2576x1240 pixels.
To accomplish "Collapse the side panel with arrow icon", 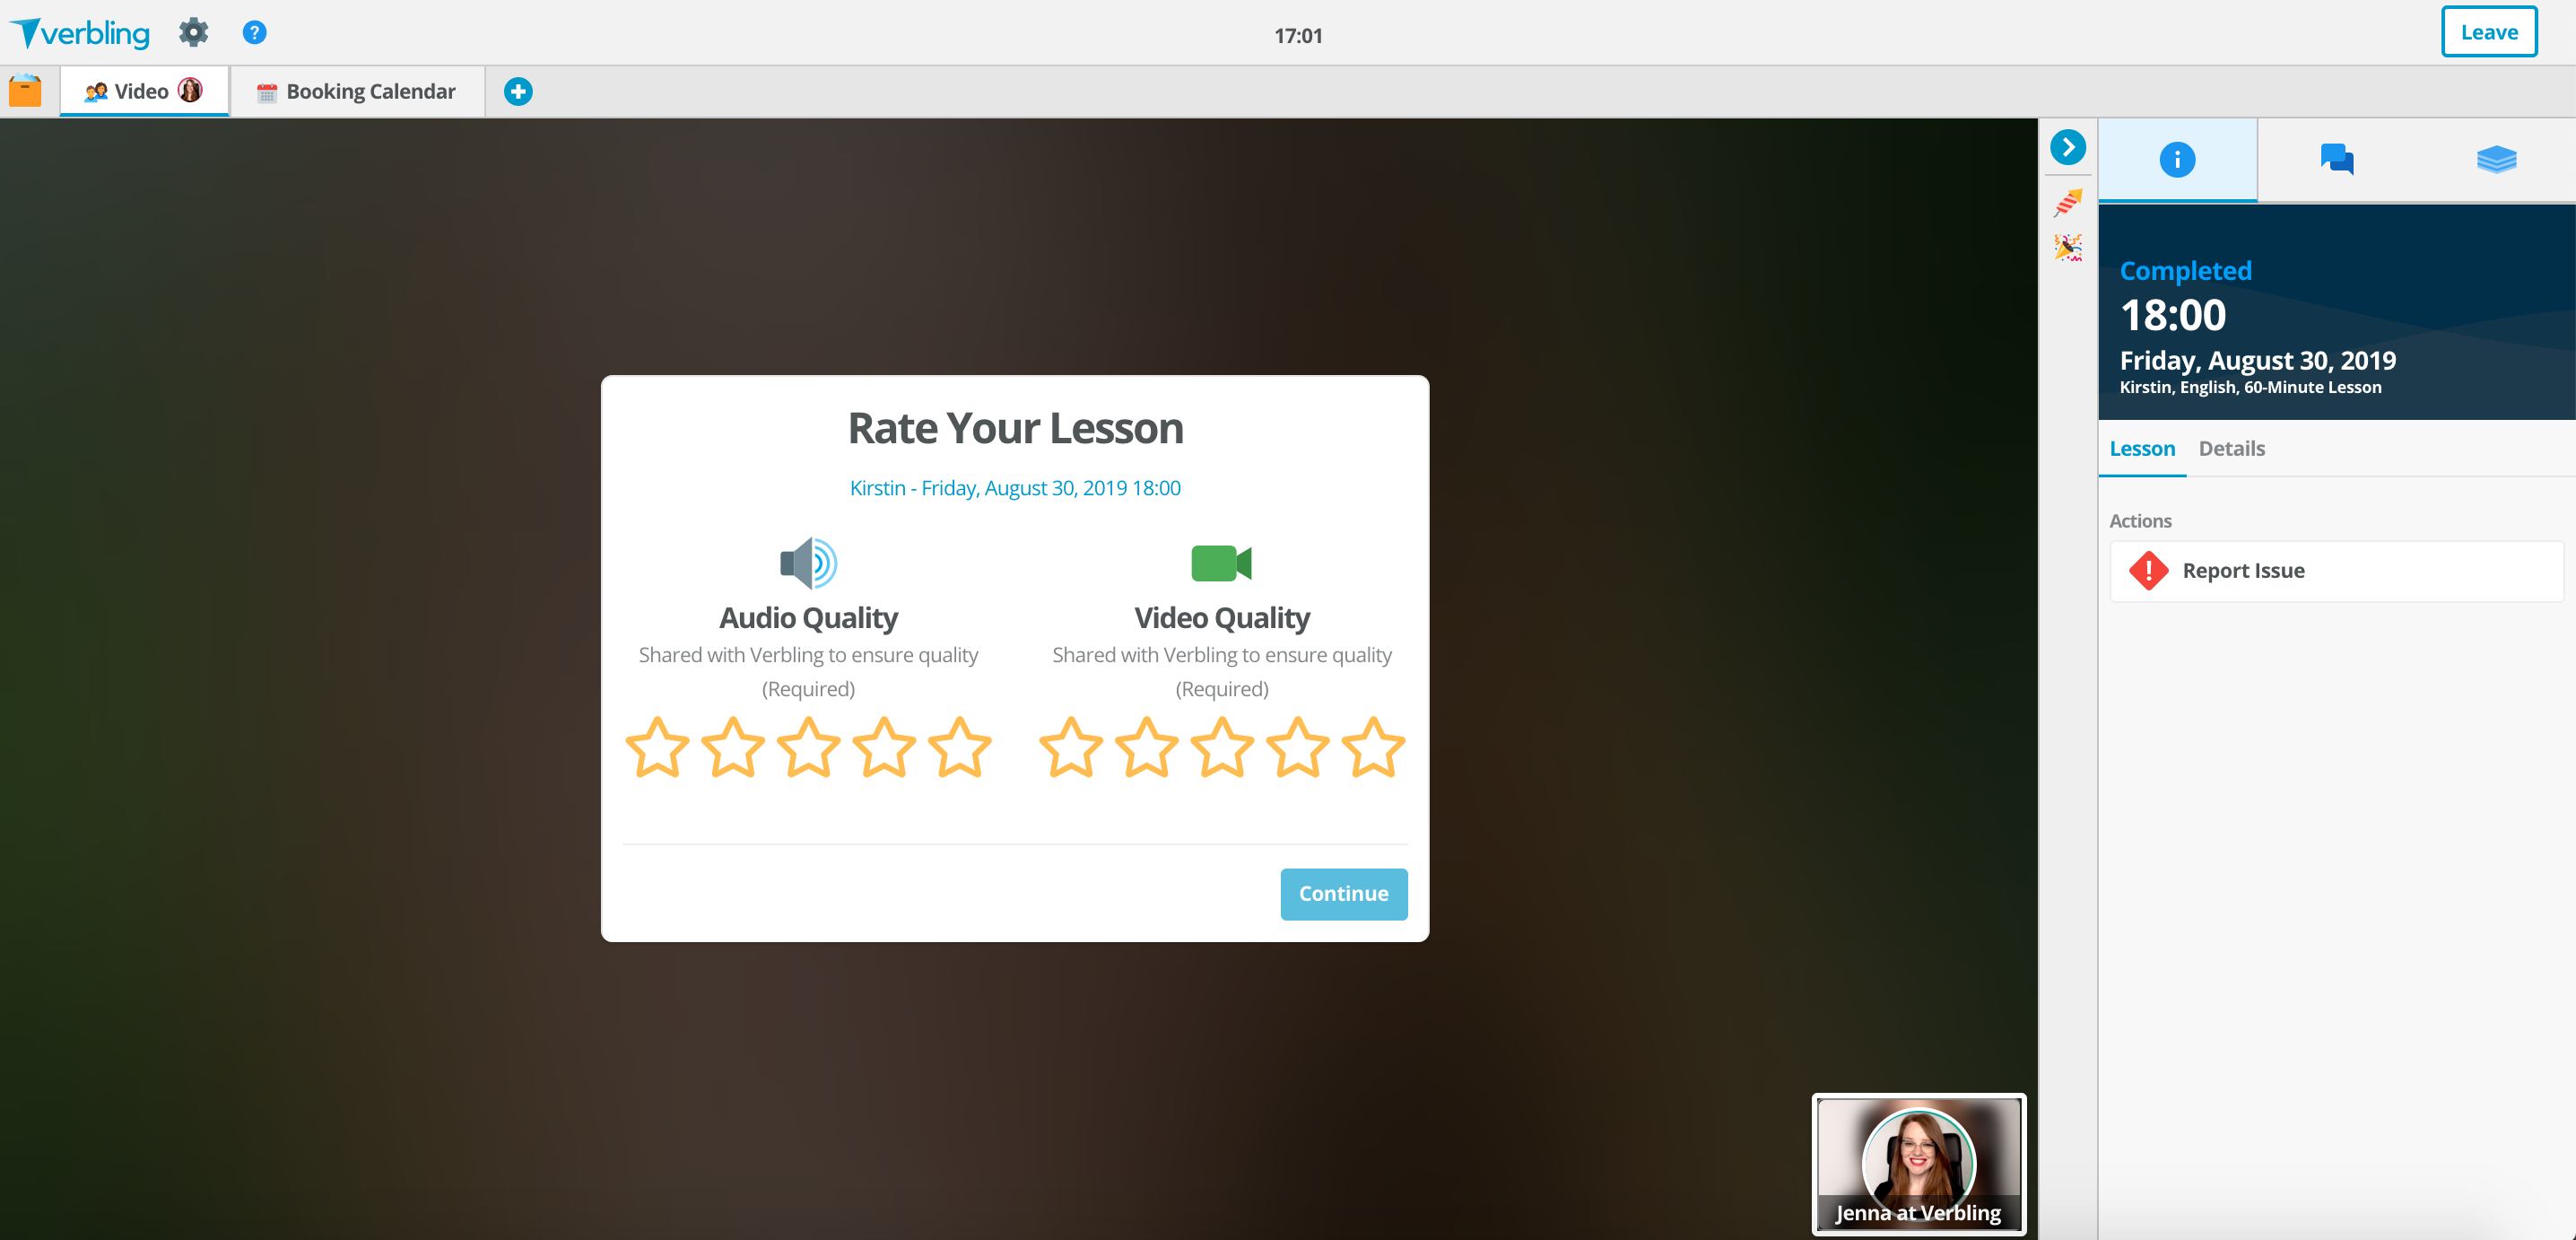I will [x=2068, y=147].
